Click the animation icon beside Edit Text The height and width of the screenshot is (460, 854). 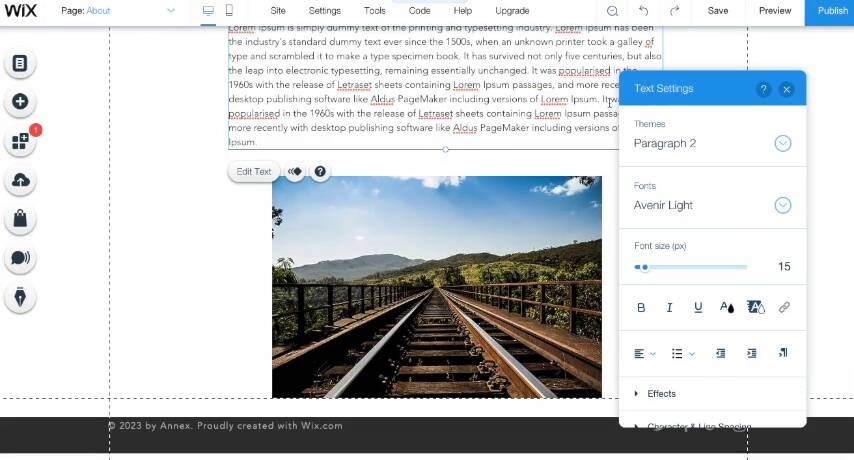pyautogui.click(x=295, y=172)
